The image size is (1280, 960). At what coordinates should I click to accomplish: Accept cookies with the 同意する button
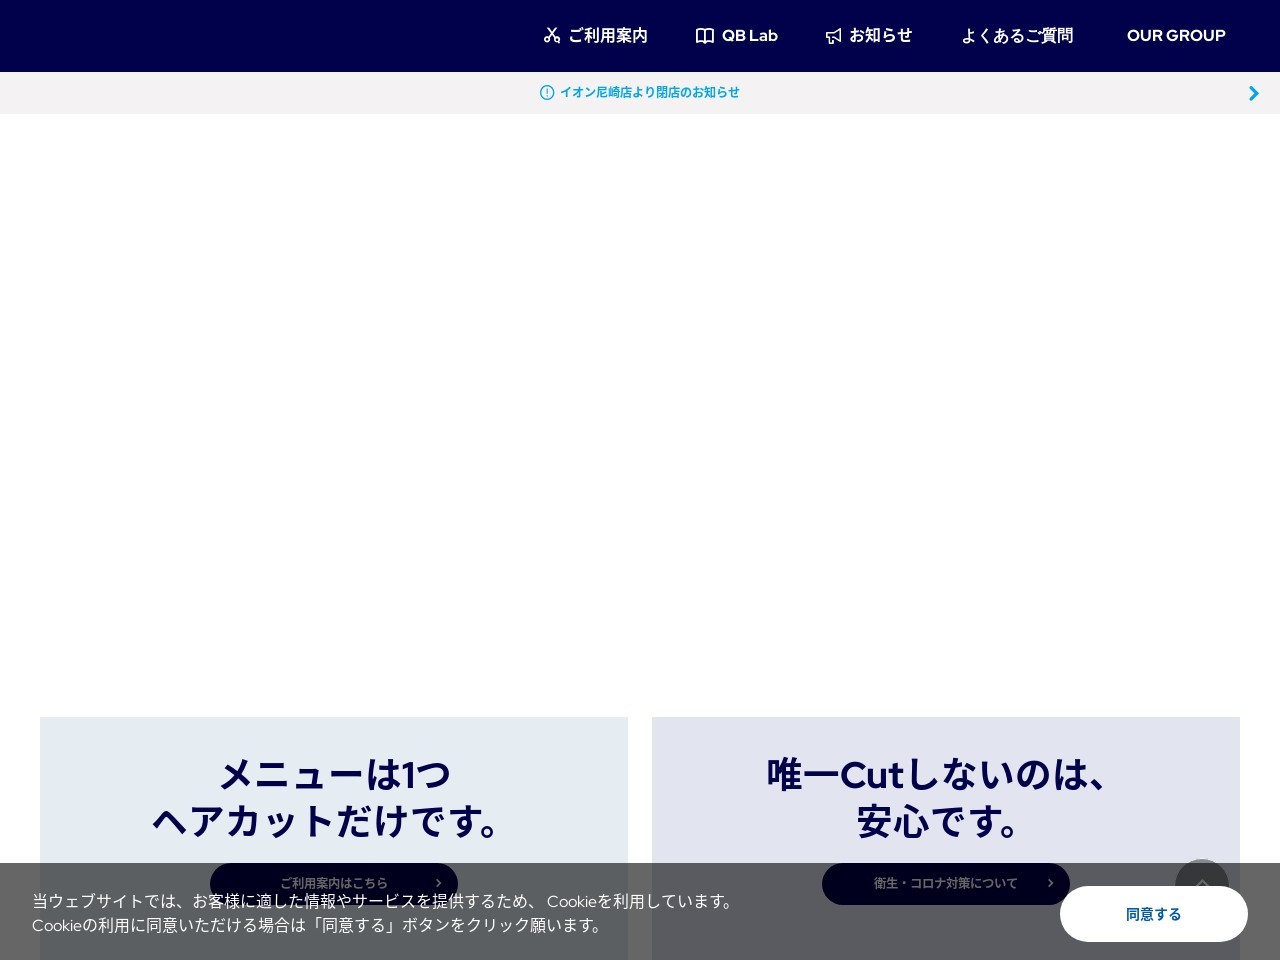[x=1154, y=914]
